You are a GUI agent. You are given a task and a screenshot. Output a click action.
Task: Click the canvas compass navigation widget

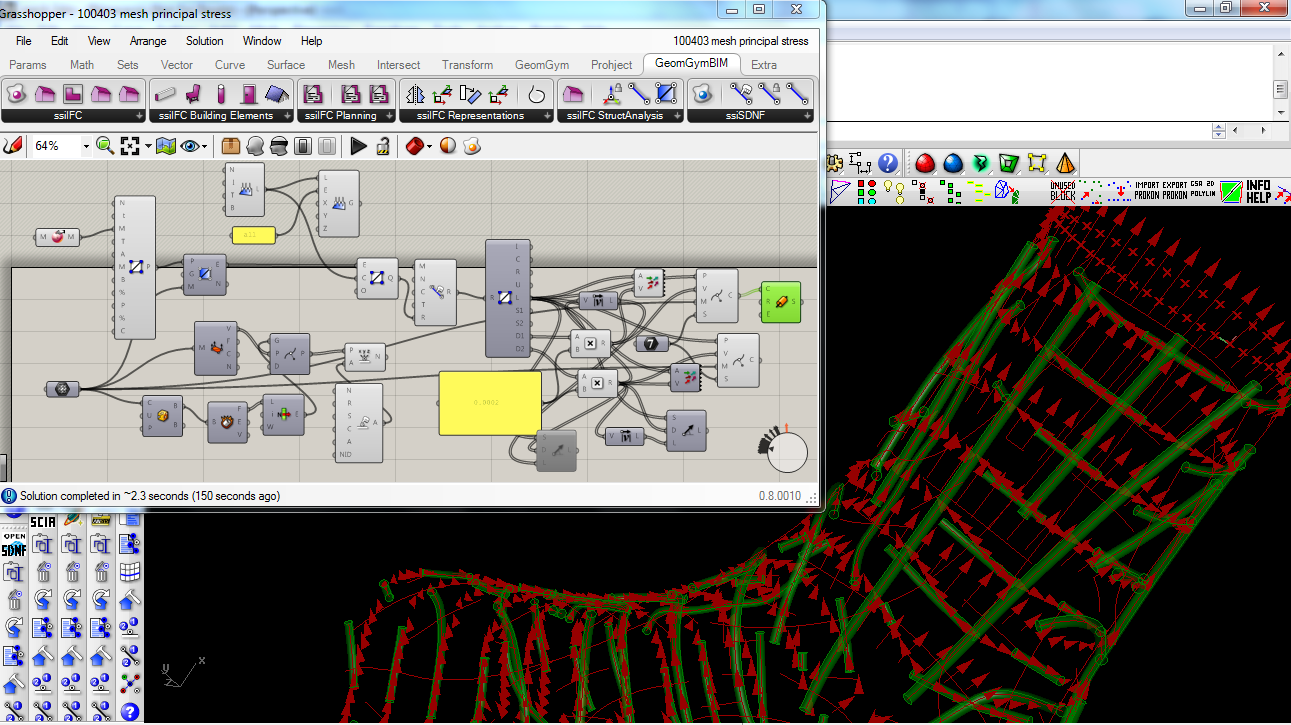[786, 450]
